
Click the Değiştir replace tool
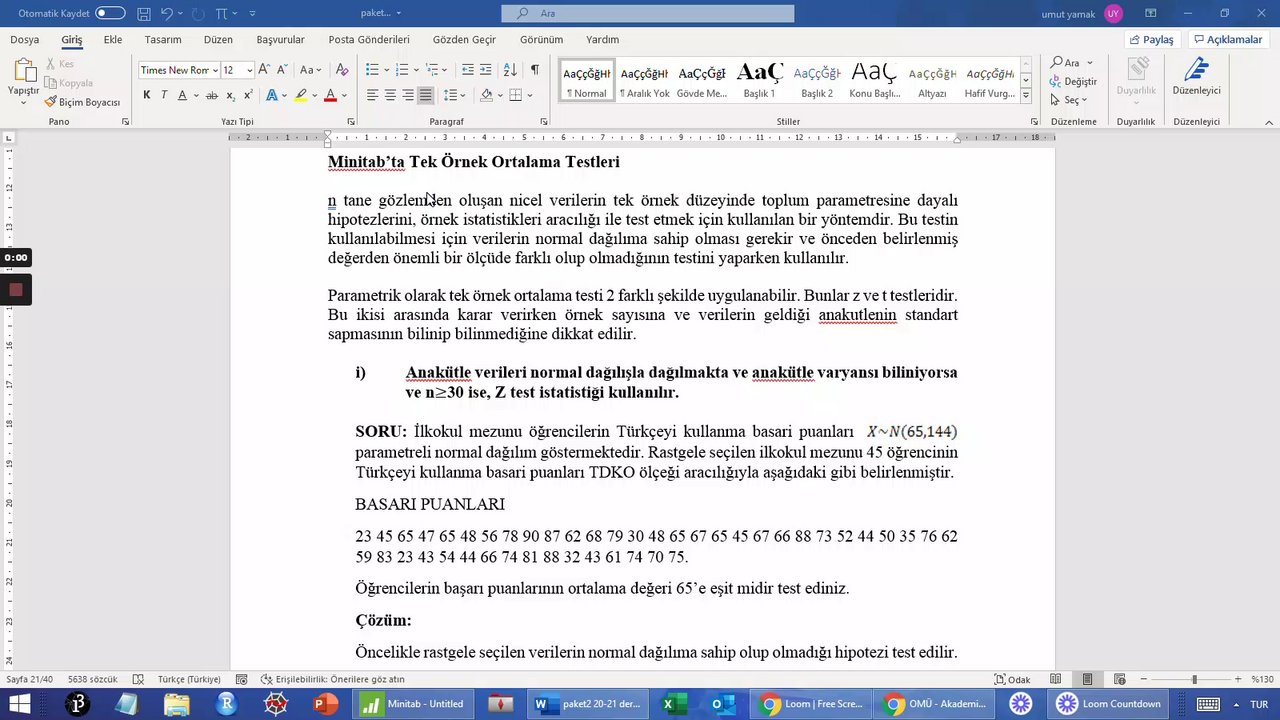[1073, 81]
